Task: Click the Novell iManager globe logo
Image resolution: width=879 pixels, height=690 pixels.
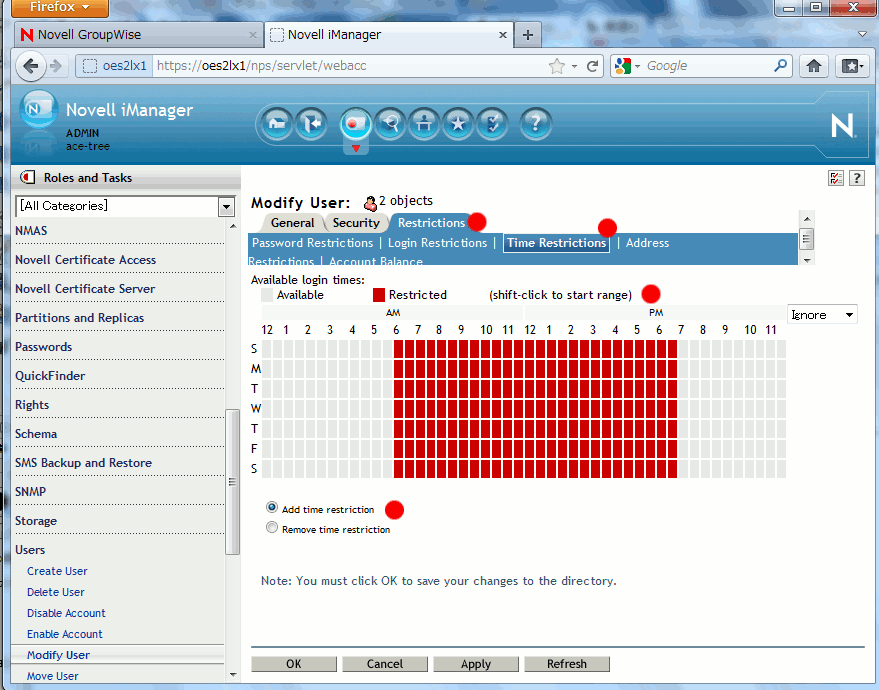Action: [38, 110]
